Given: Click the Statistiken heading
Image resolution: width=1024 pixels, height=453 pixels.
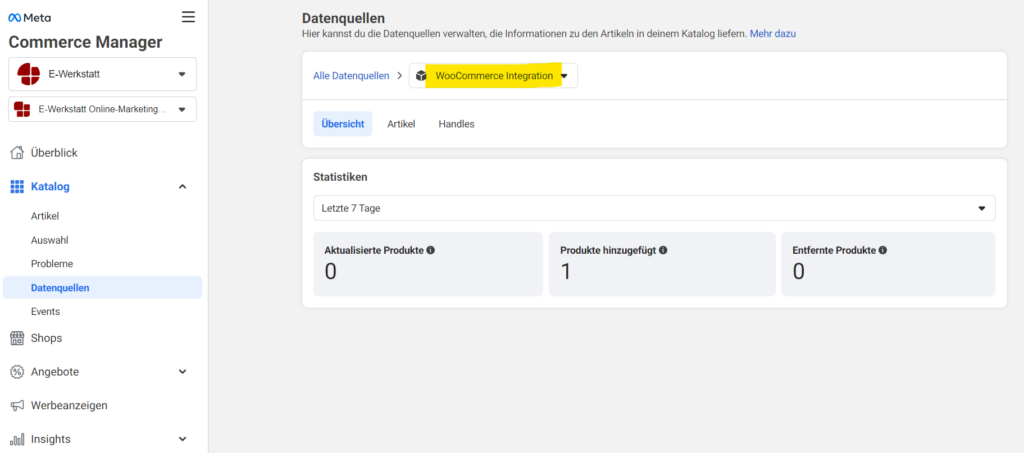Looking at the screenshot, I should click(x=340, y=177).
